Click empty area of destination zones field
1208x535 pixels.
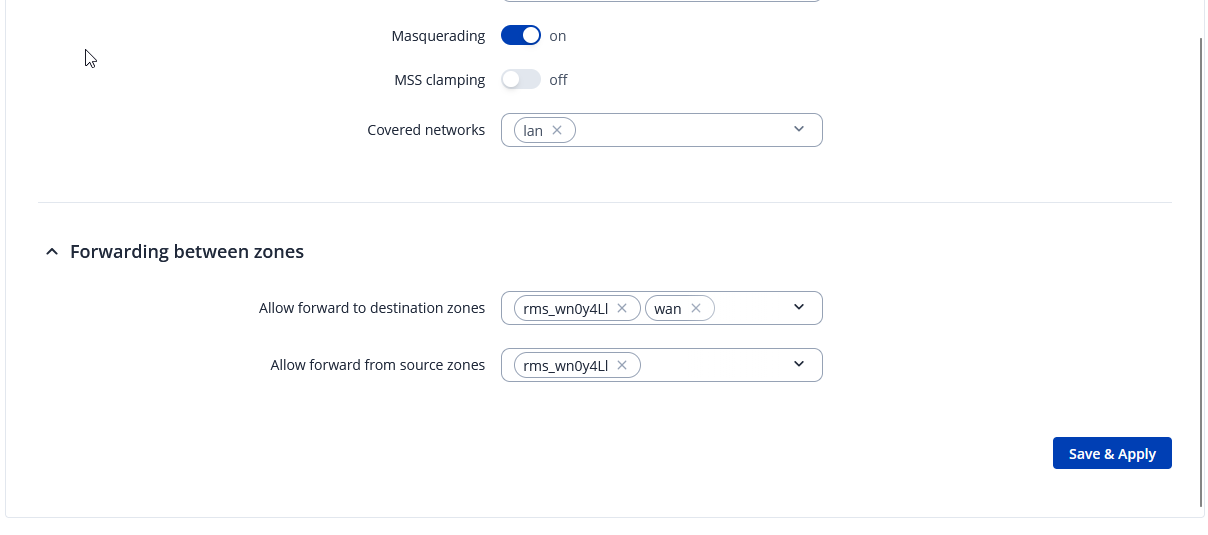pyautogui.click(x=750, y=308)
